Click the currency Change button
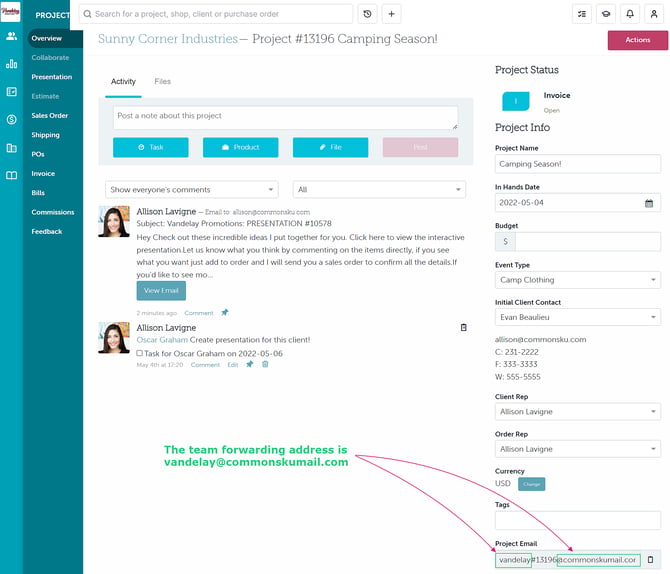670x574 pixels. pos(532,484)
